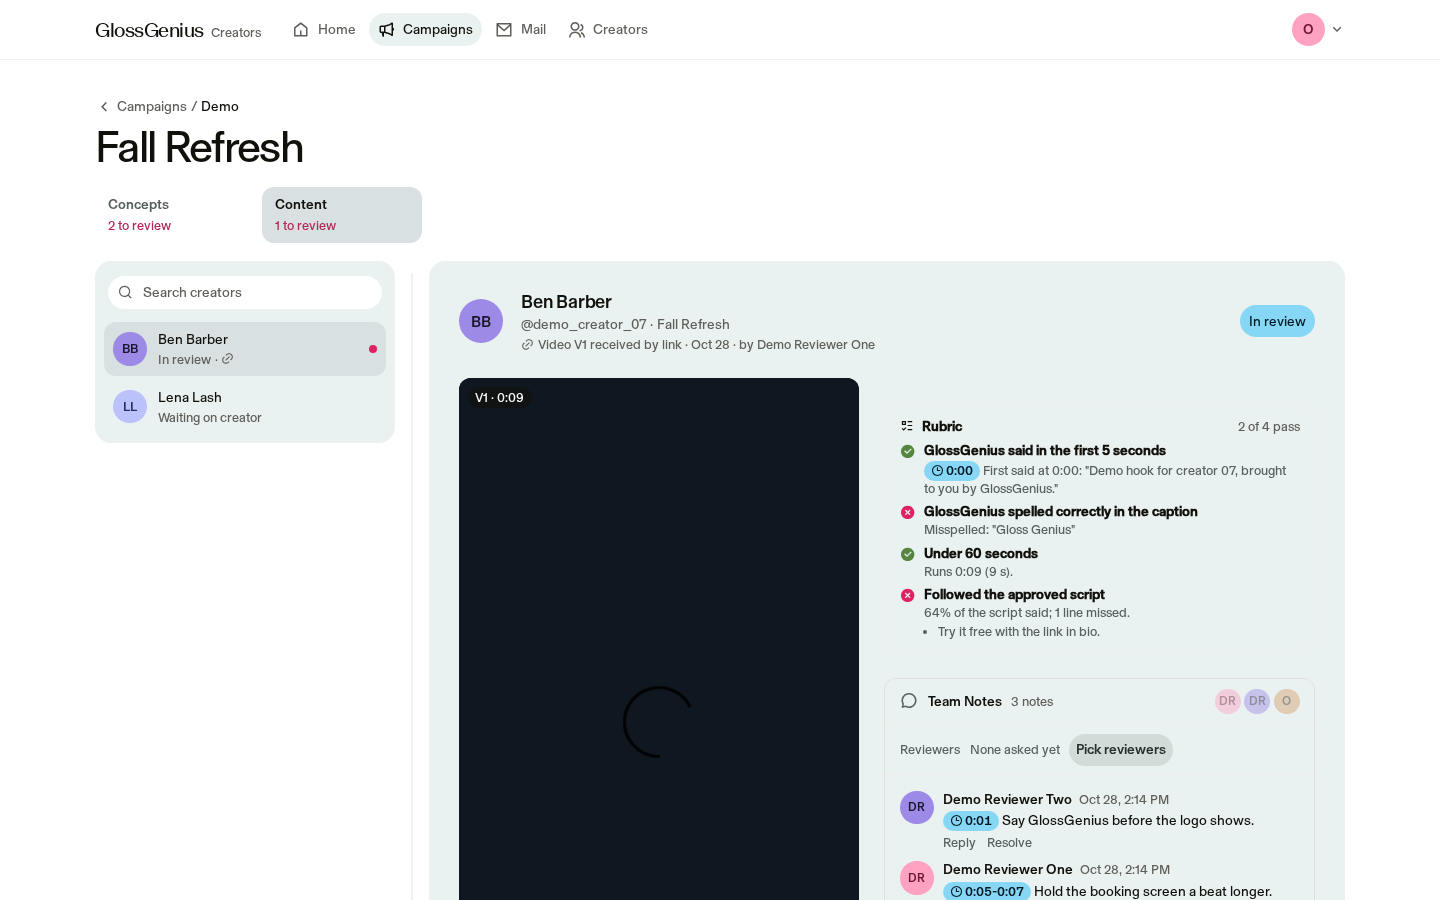Go to the Mail section
The width and height of the screenshot is (1440, 900).
coord(521,30)
